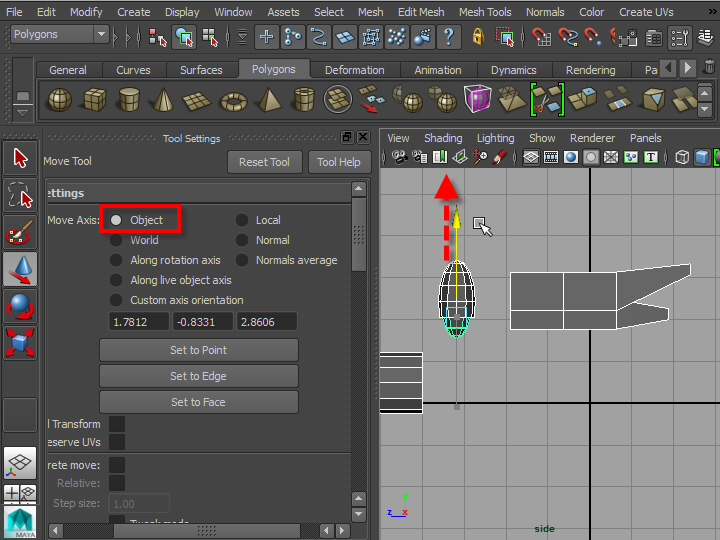720x540 pixels.
Task: Activate the Move tool cone icon
Action: [20, 269]
